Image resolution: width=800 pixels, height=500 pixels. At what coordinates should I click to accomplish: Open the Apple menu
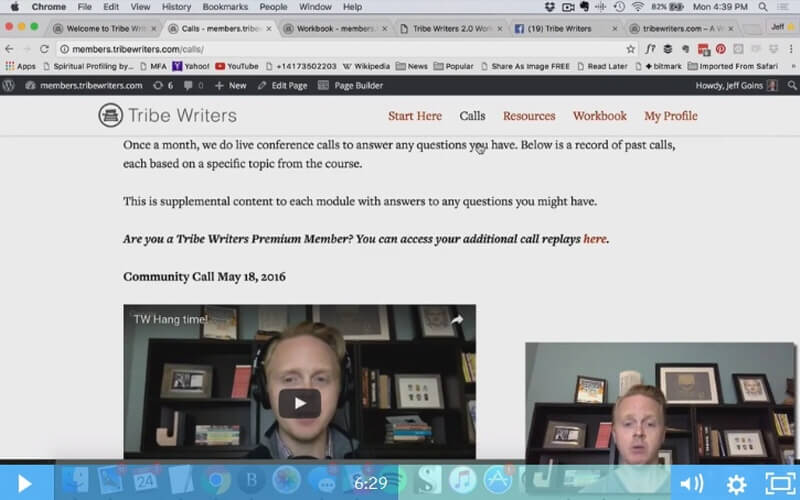pyautogui.click(x=15, y=7)
